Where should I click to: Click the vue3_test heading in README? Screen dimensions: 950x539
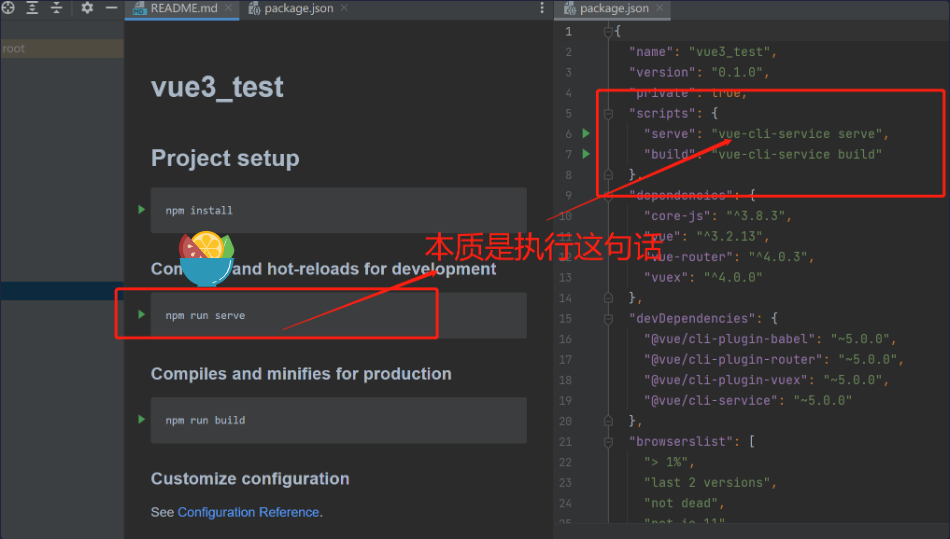217,87
